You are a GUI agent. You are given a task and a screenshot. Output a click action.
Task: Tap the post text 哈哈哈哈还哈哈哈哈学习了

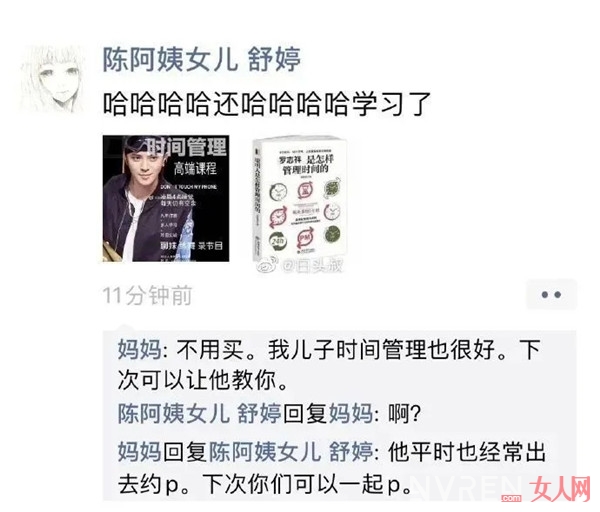[x=267, y=103]
